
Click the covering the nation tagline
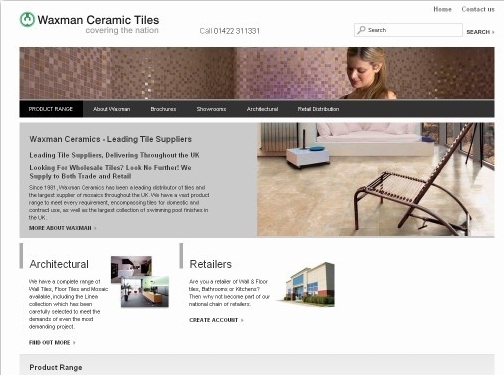[122, 30]
